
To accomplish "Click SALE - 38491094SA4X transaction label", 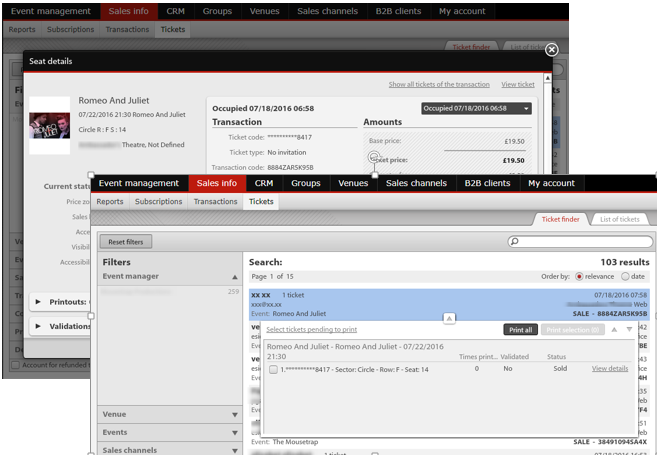I will click(610, 442).
